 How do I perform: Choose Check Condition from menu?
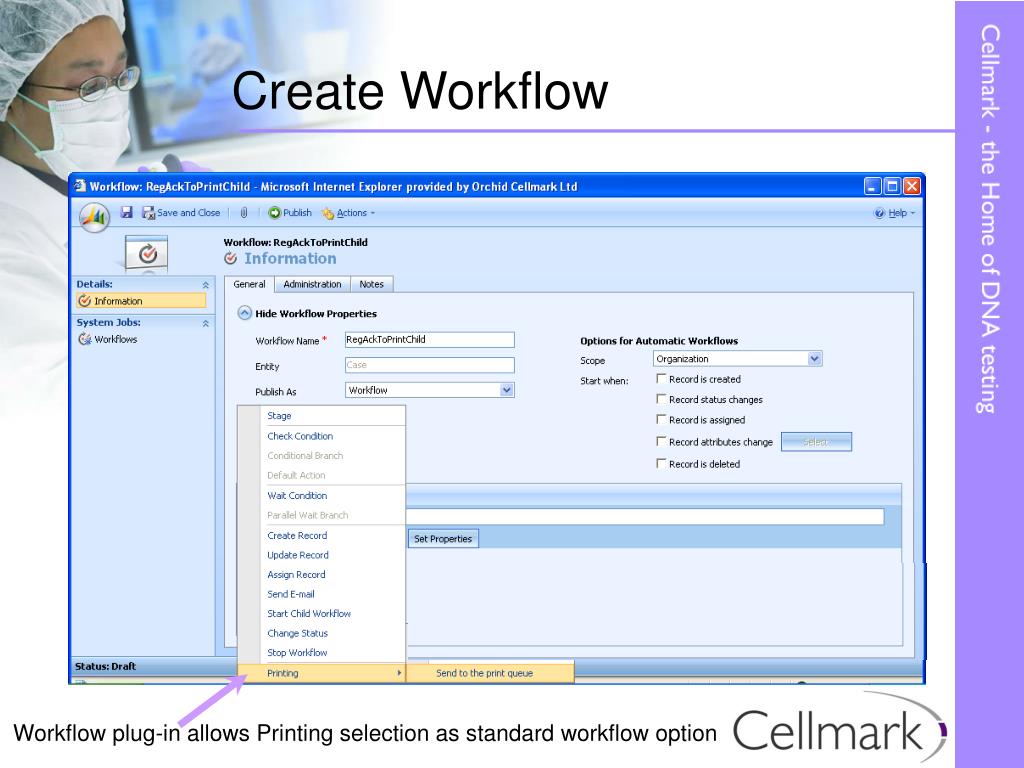coord(333,436)
